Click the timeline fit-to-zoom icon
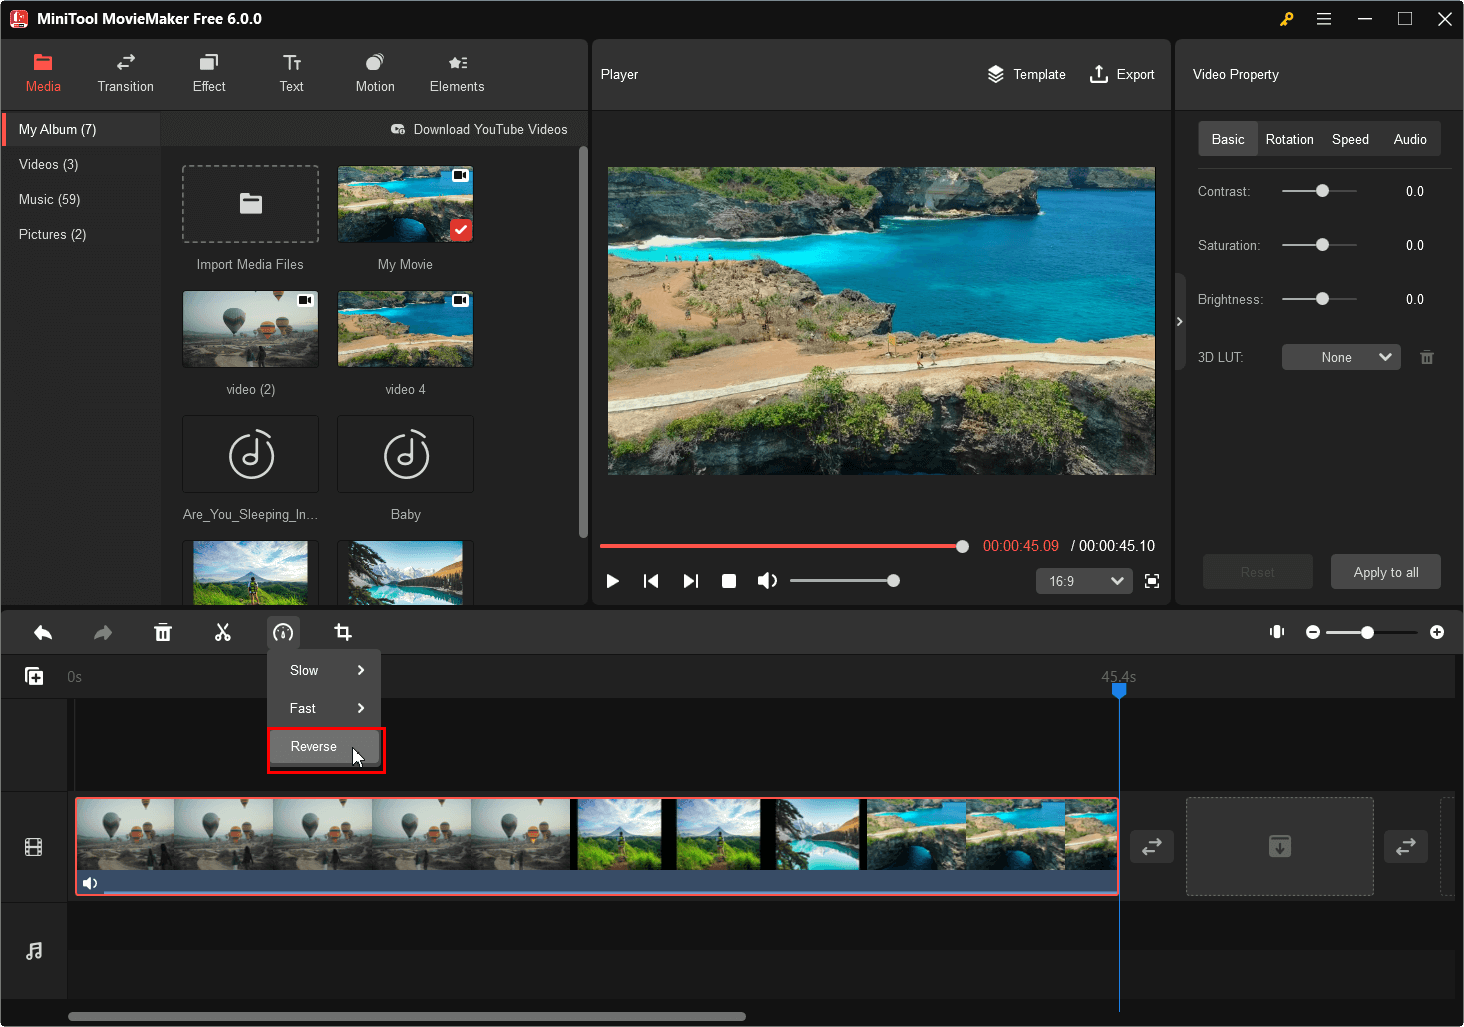Image resolution: width=1464 pixels, height=1027 pixels. pos(1277,632)
